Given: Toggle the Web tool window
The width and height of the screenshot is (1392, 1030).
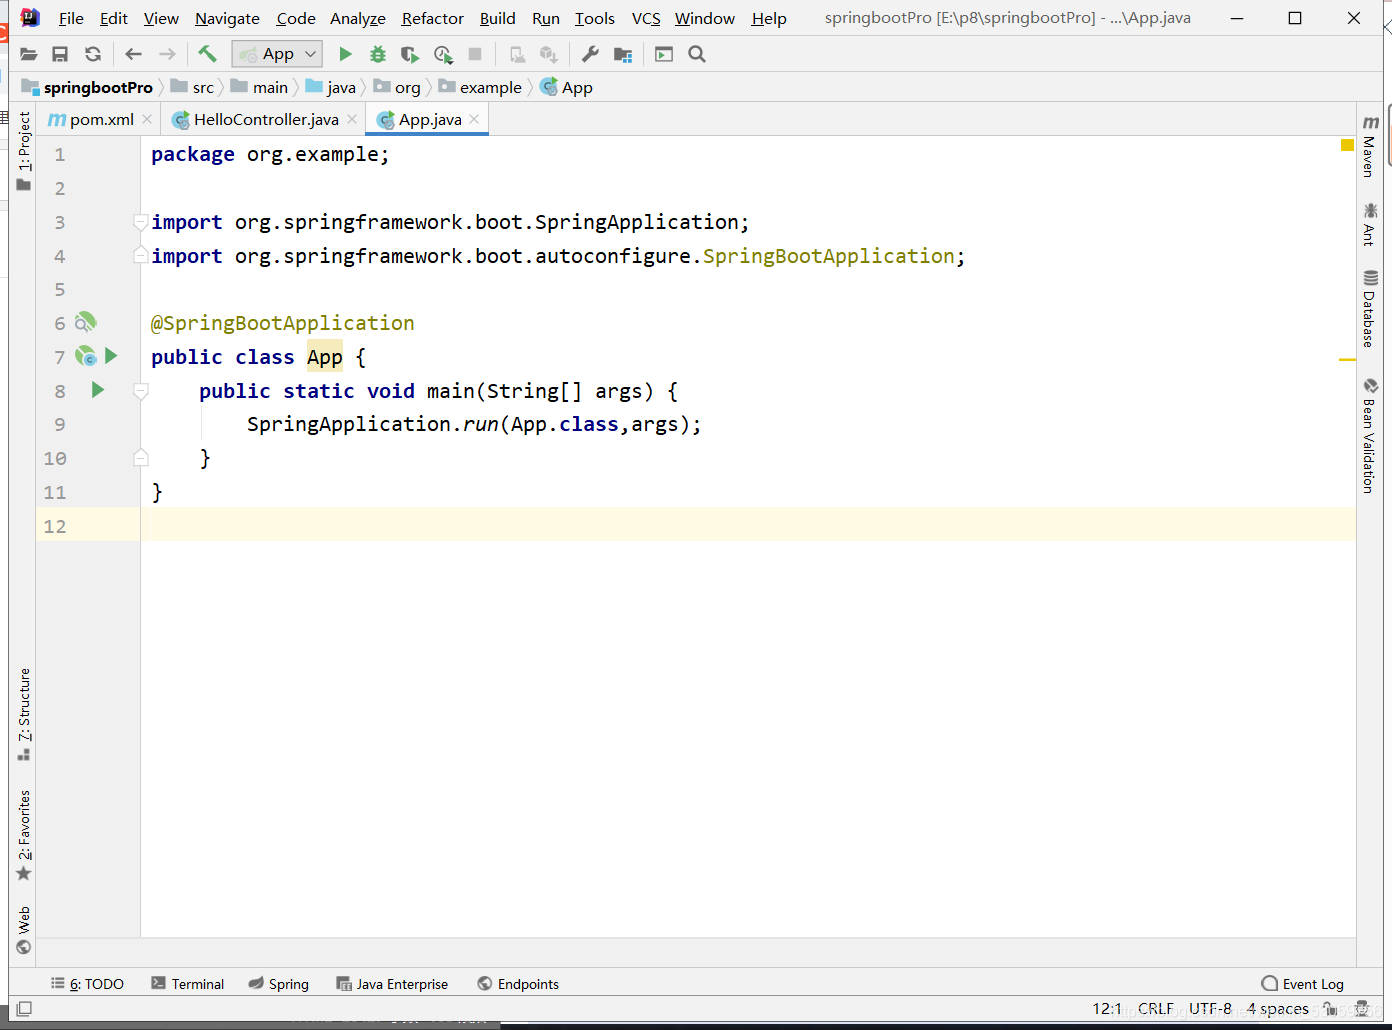Looking at the screenshot, I should coord(24,930).
